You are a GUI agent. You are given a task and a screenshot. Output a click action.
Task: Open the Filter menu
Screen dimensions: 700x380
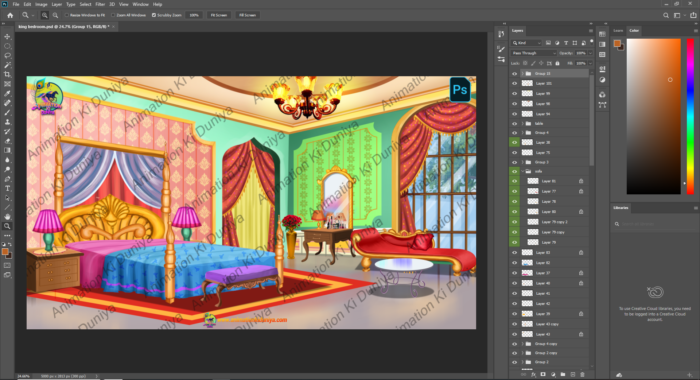(100, 4)
